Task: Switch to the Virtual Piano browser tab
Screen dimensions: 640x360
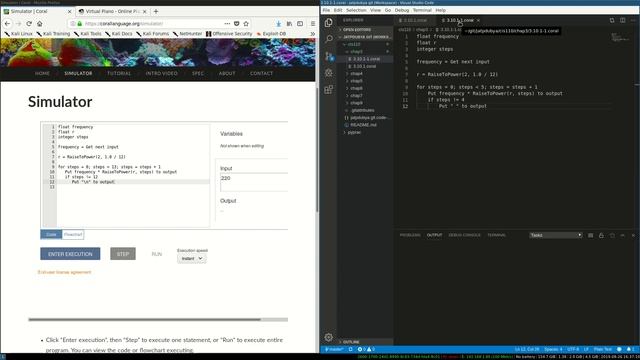Action: [113, 11]
